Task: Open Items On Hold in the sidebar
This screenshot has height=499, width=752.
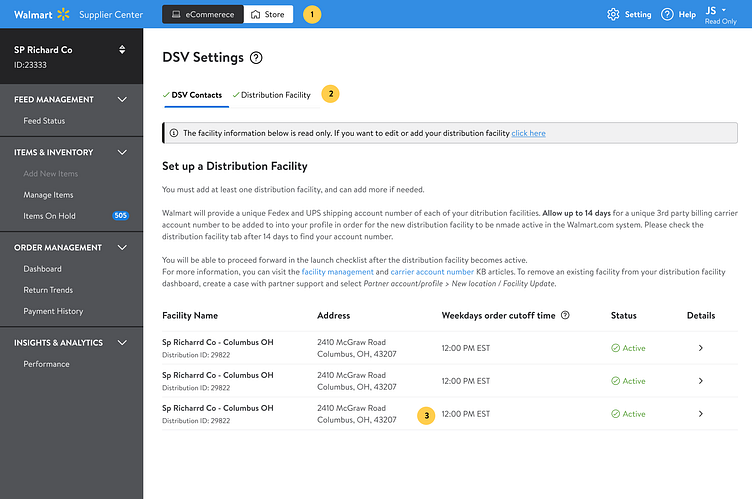Action: [49, 216]
